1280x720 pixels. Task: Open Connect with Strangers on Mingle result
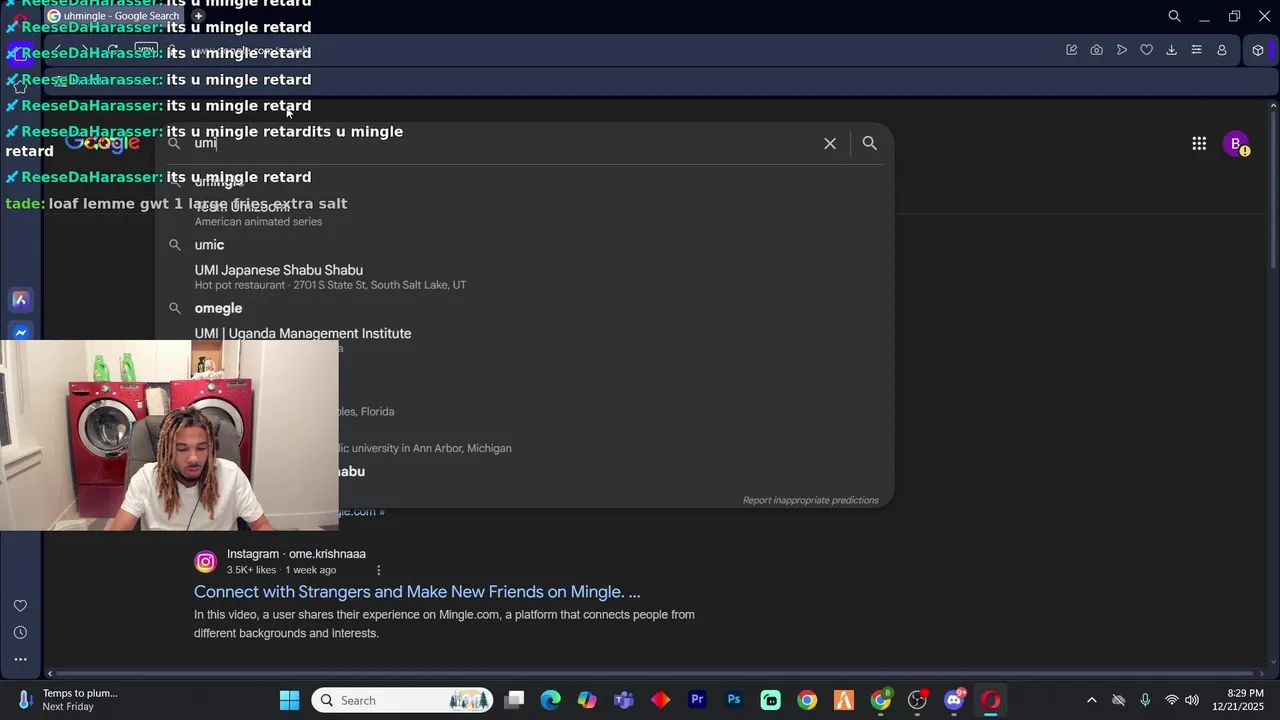[417, 592]
